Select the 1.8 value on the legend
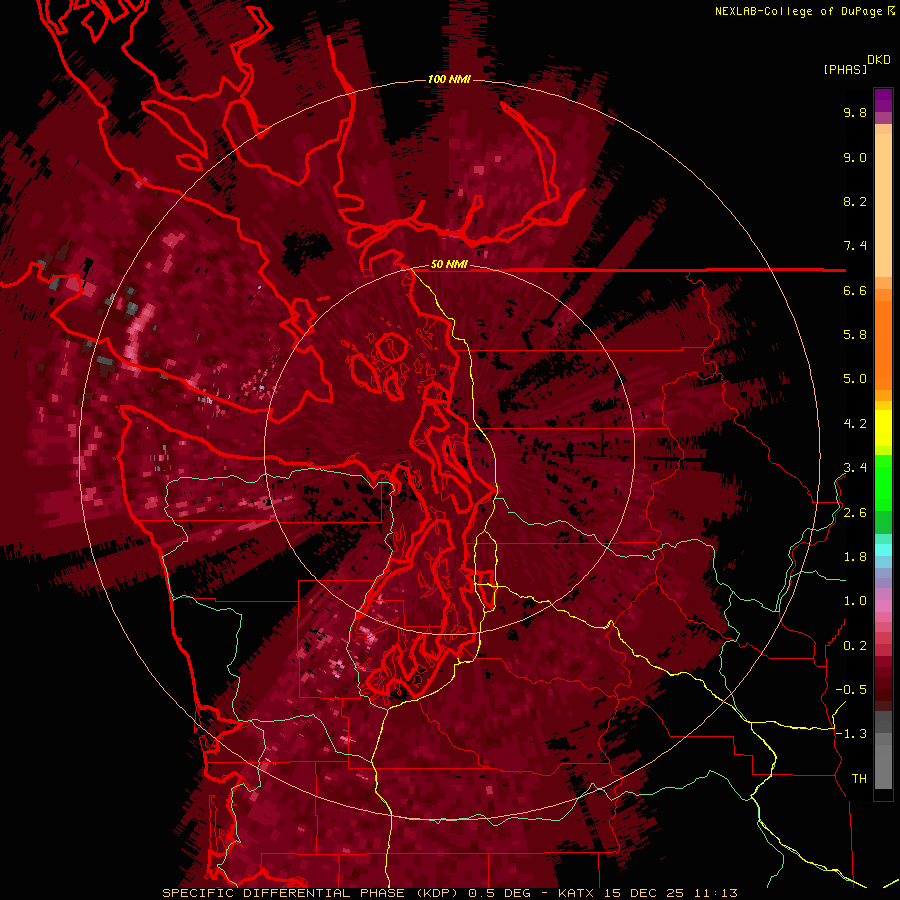Image resolution: width=900 pixels, height=900 pixels. (855, 557)
